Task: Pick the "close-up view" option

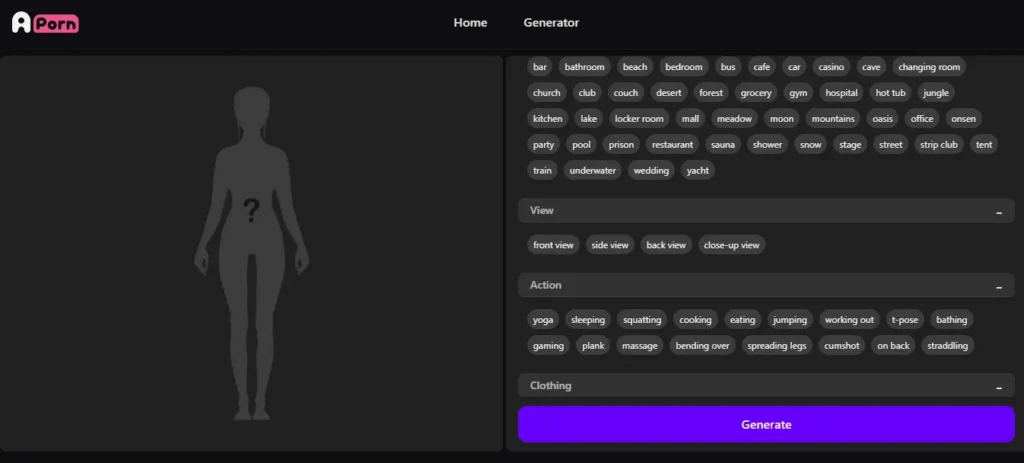Action: tap(731, 246)
